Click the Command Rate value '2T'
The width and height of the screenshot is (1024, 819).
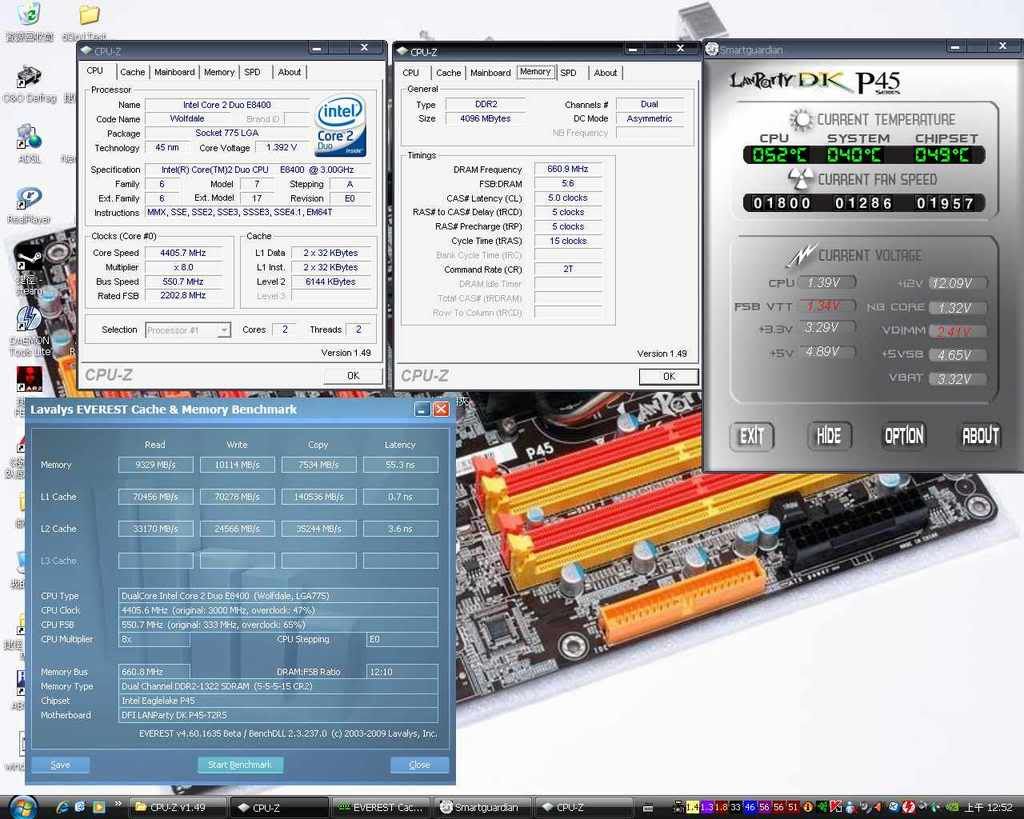(568, 269)
